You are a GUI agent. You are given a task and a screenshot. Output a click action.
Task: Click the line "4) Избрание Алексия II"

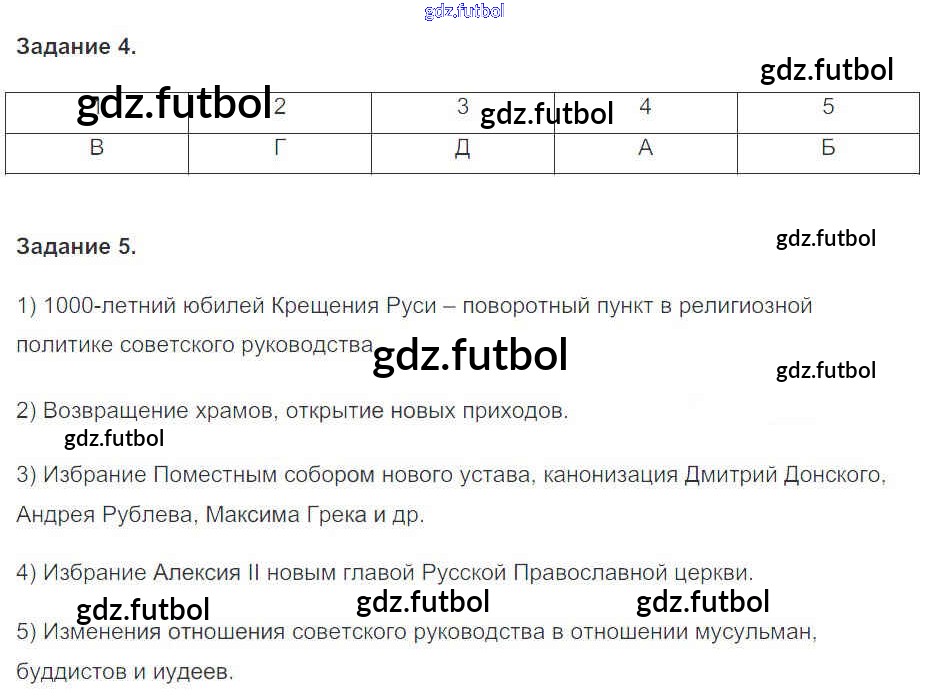(x=385, y=573)
